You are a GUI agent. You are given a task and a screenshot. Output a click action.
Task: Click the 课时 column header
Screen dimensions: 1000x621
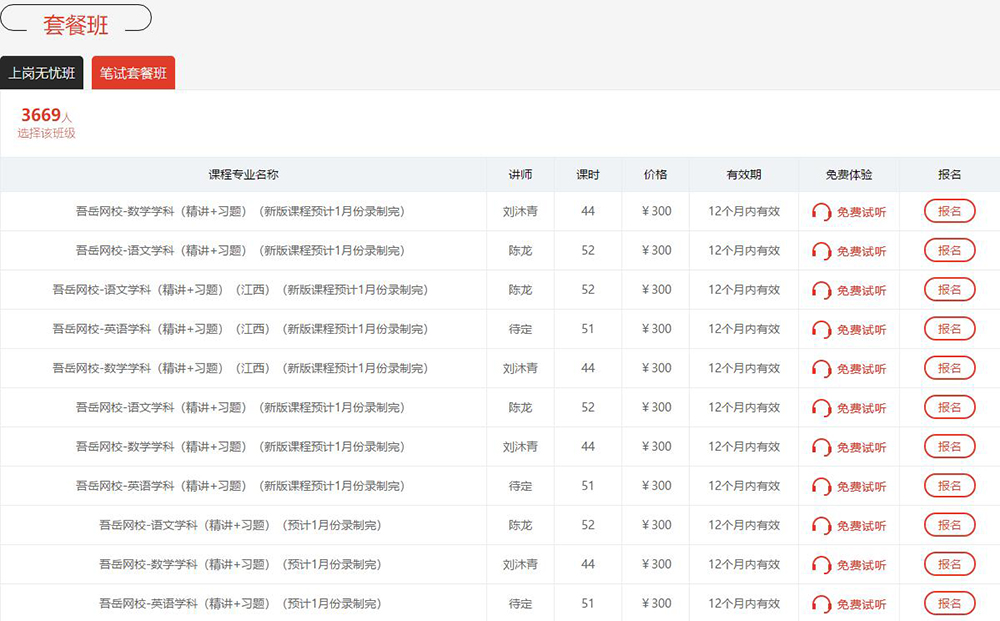pyautogui.click(x=588, y=175)
